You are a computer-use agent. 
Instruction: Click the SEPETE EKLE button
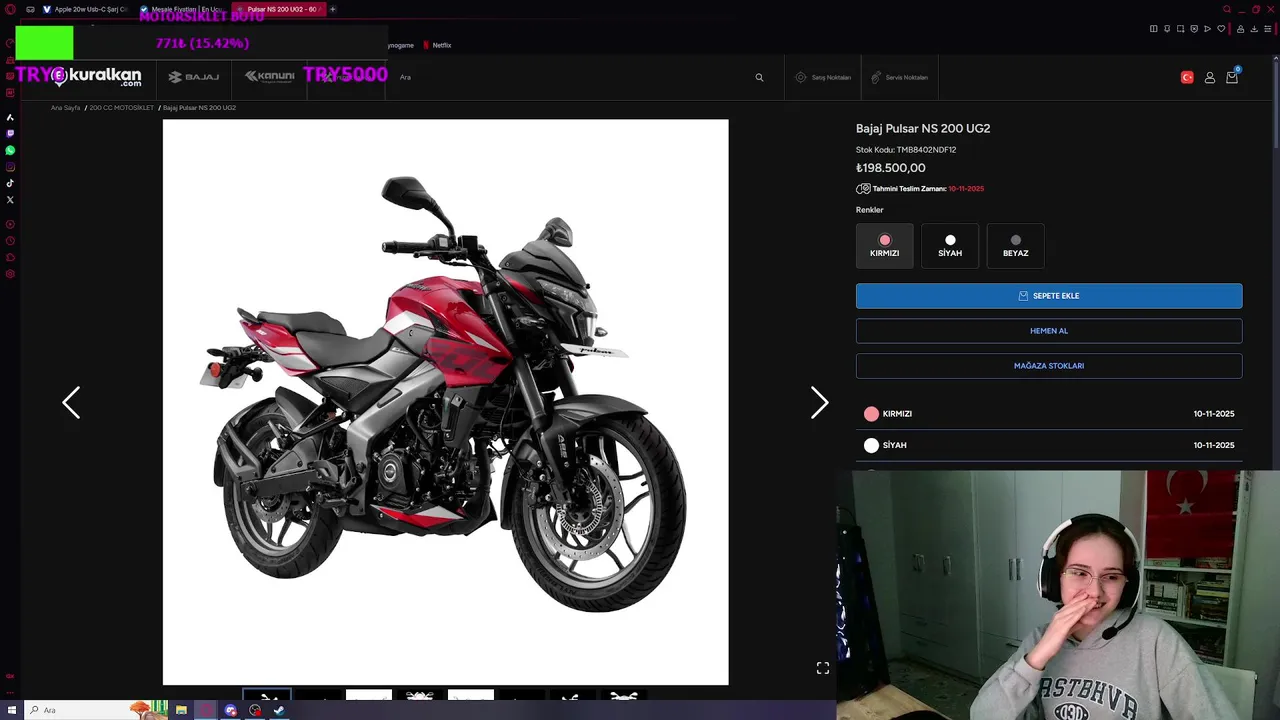(1049, 296)
